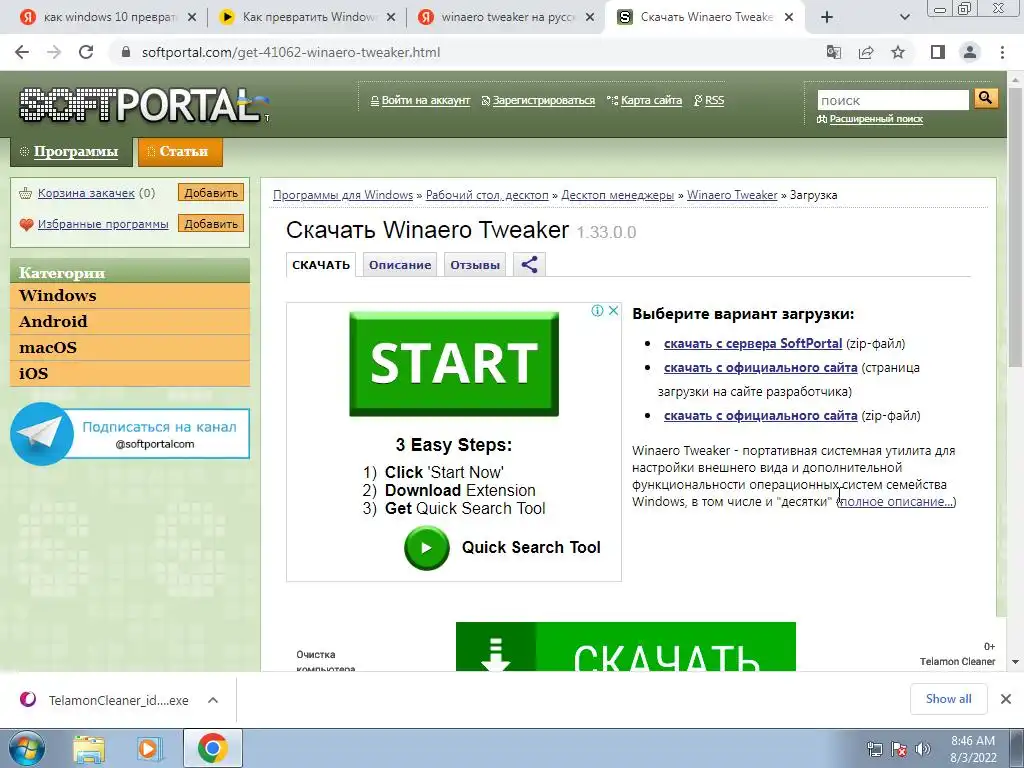Select the СКАЧАТЬ tab
Viewport: 1024px width, 768px height.
point(321,265)
